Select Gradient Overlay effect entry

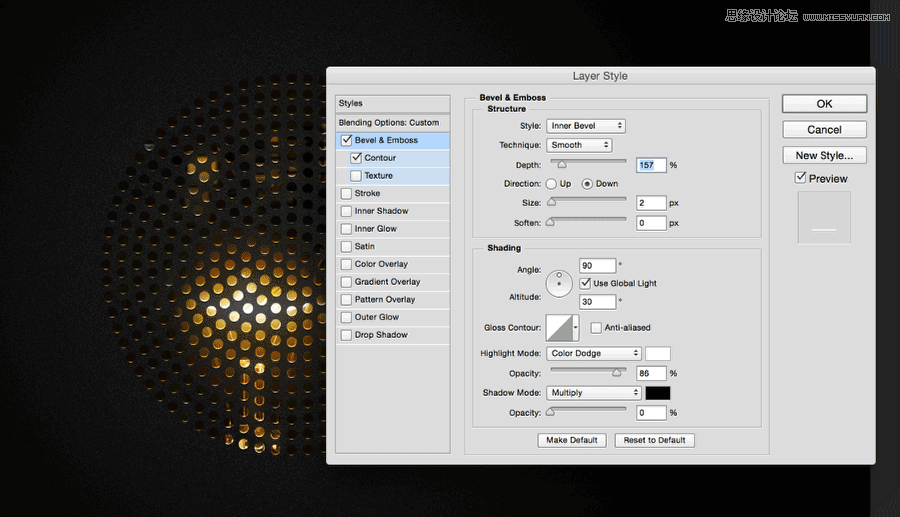coord(387,282)
